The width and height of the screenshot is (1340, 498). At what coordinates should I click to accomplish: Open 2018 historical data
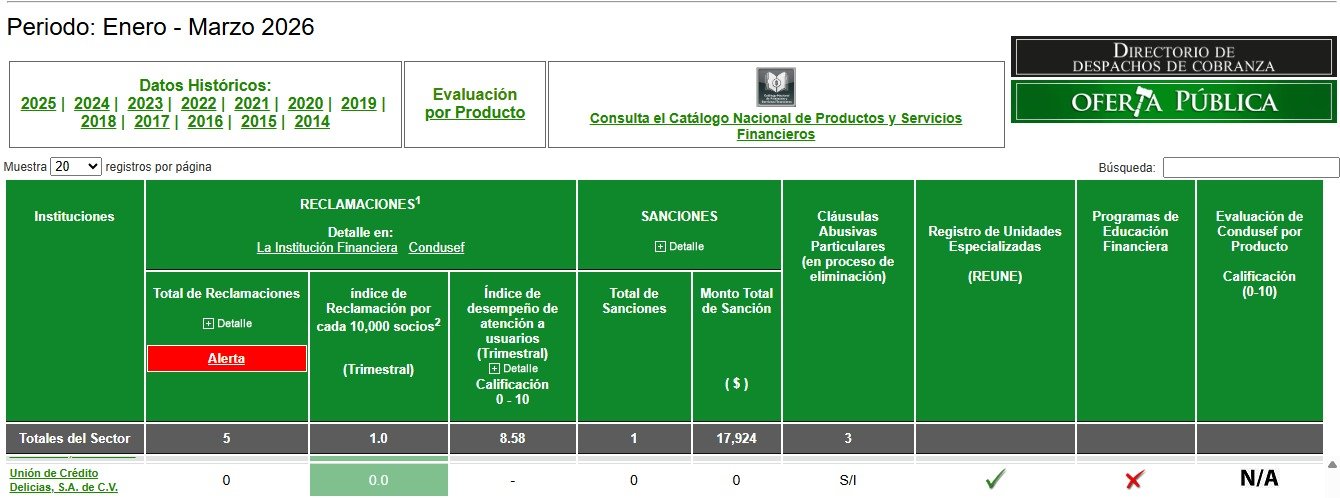[98, 121]
